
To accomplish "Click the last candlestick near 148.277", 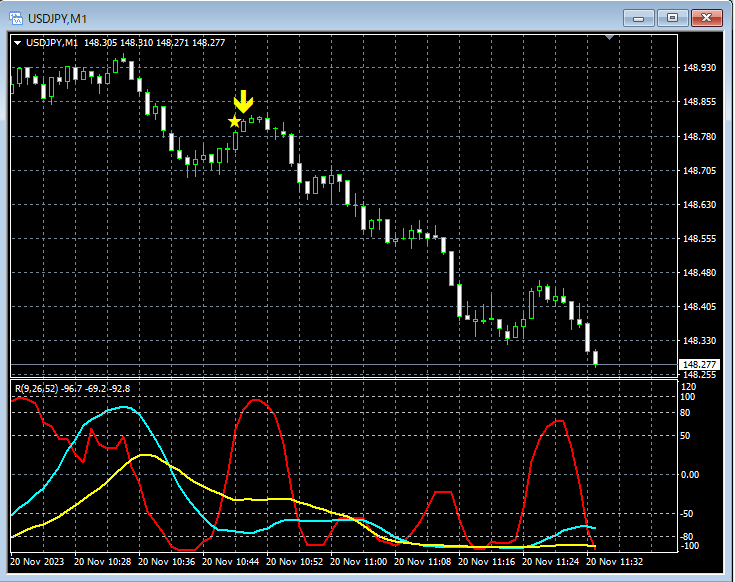I will (596, 358).
